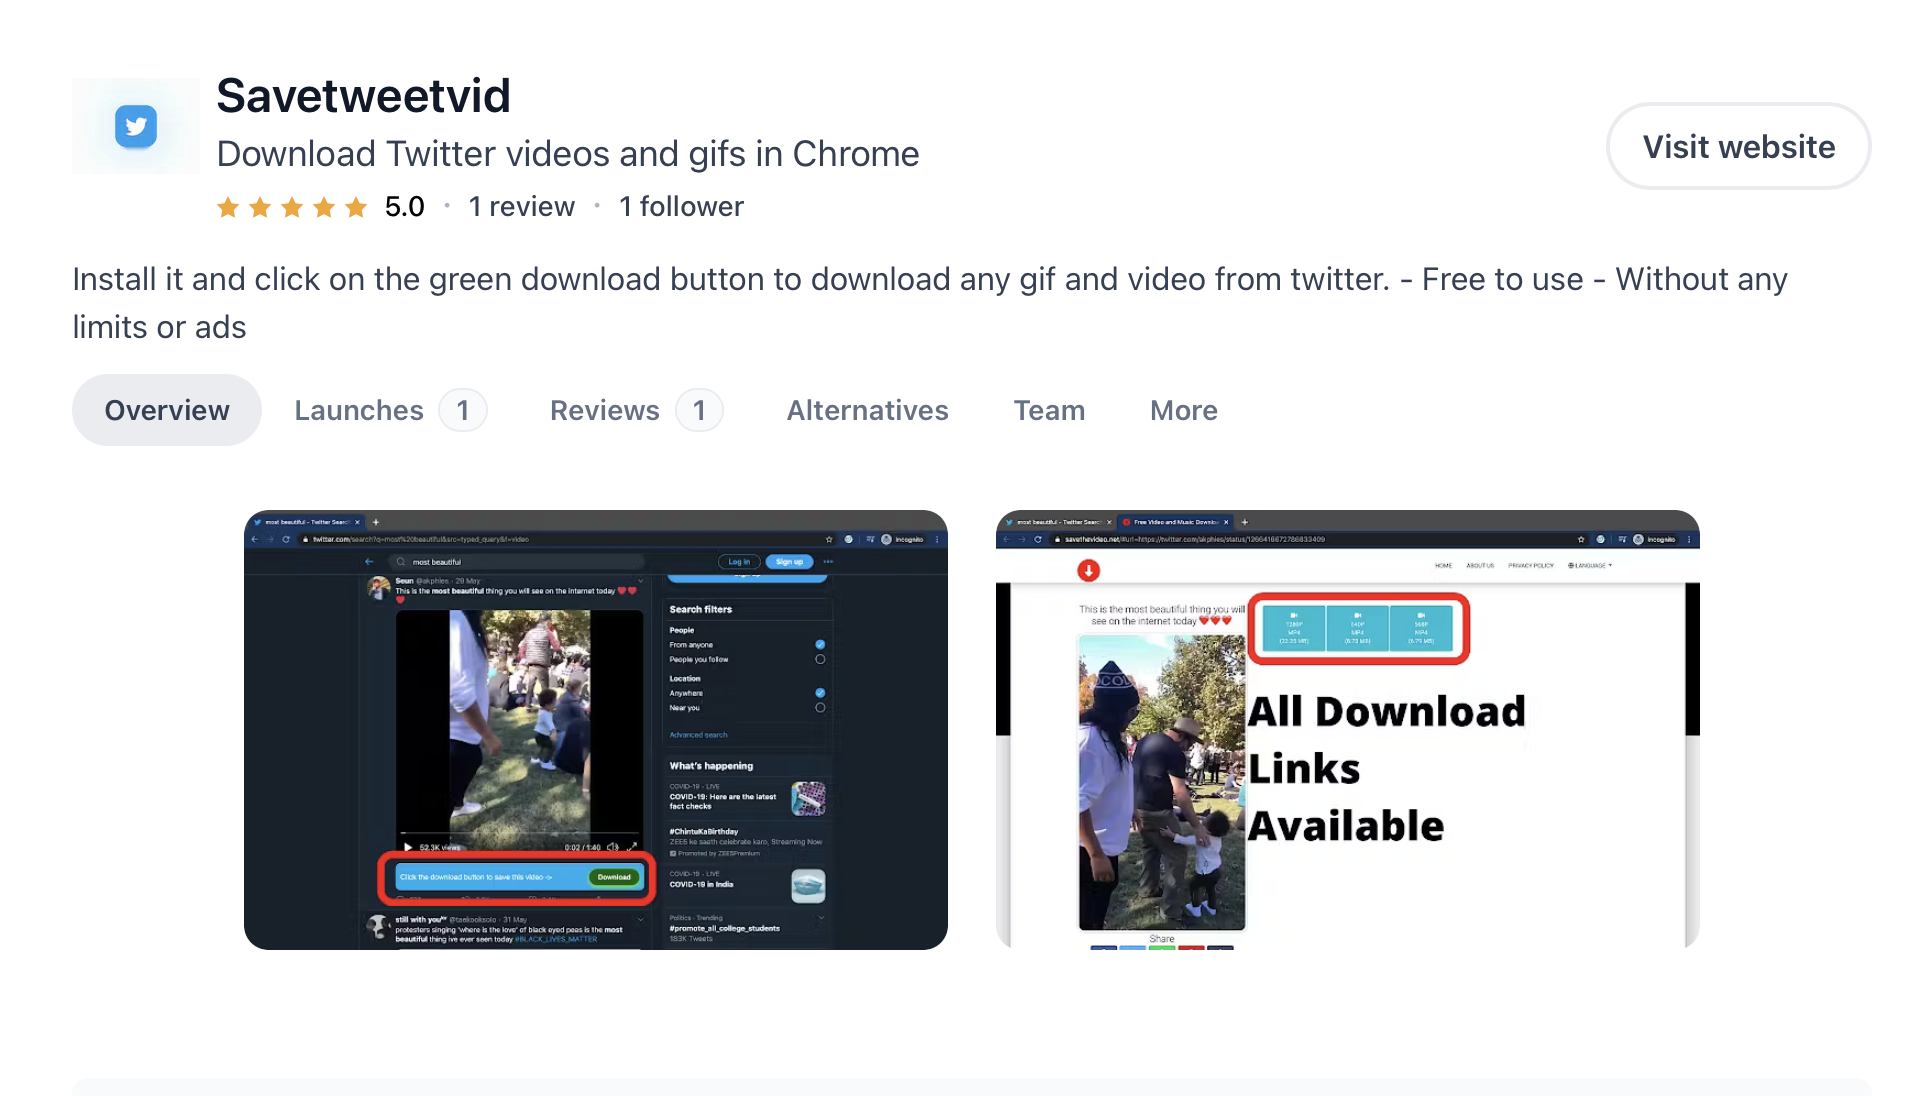Click the five-star rating
Screen dimensions: 1912x1096
point(292,207)
